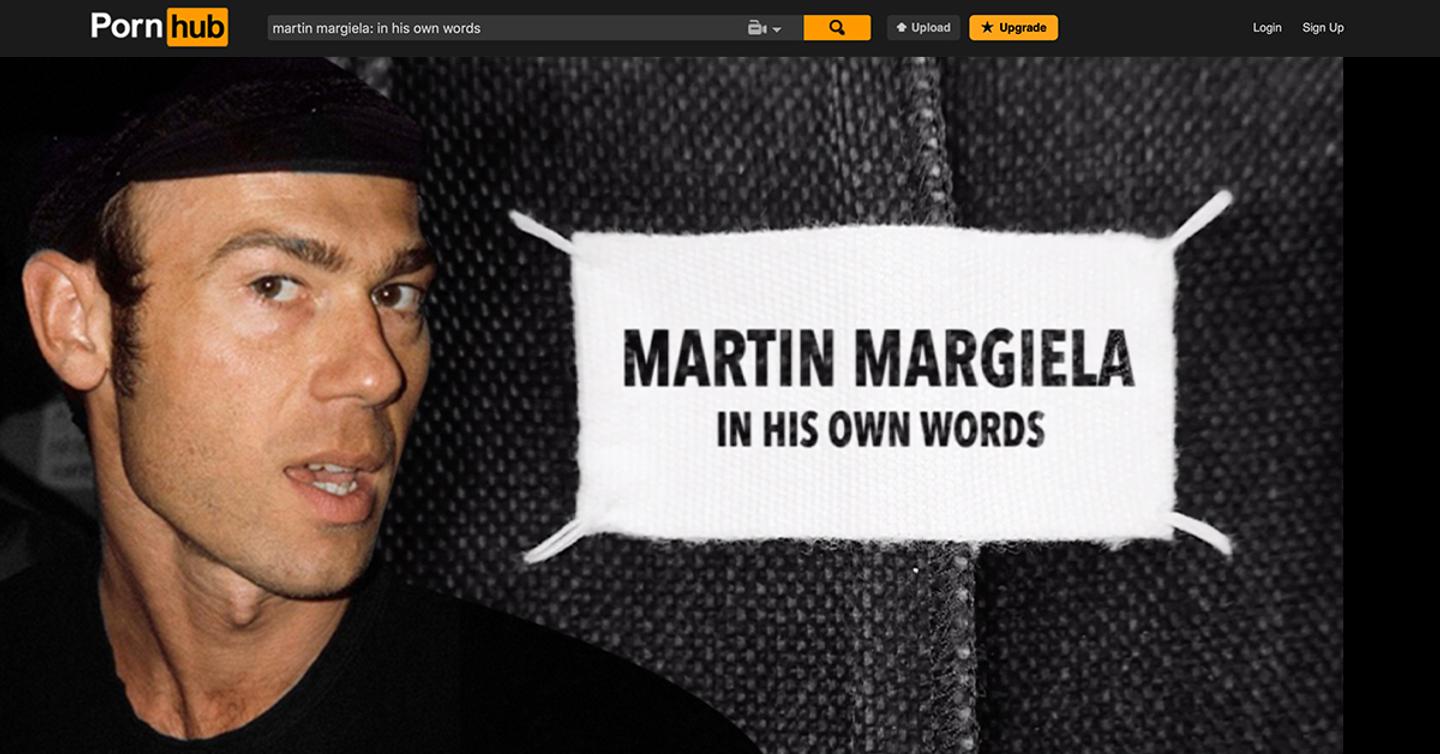Click the Martin Margiela title banner image
The width and height of the screenshot is (1440, 754).
pos(671,405)
